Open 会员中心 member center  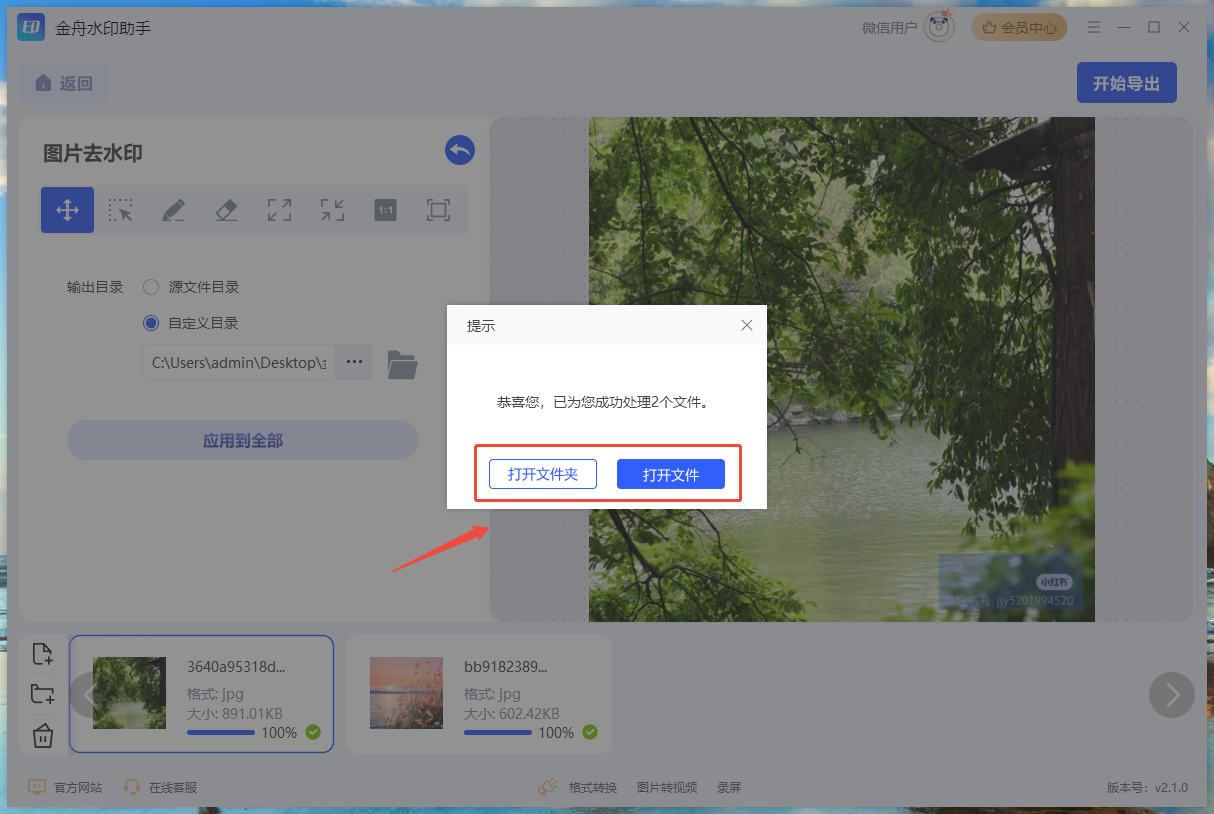click(1019, 28)
